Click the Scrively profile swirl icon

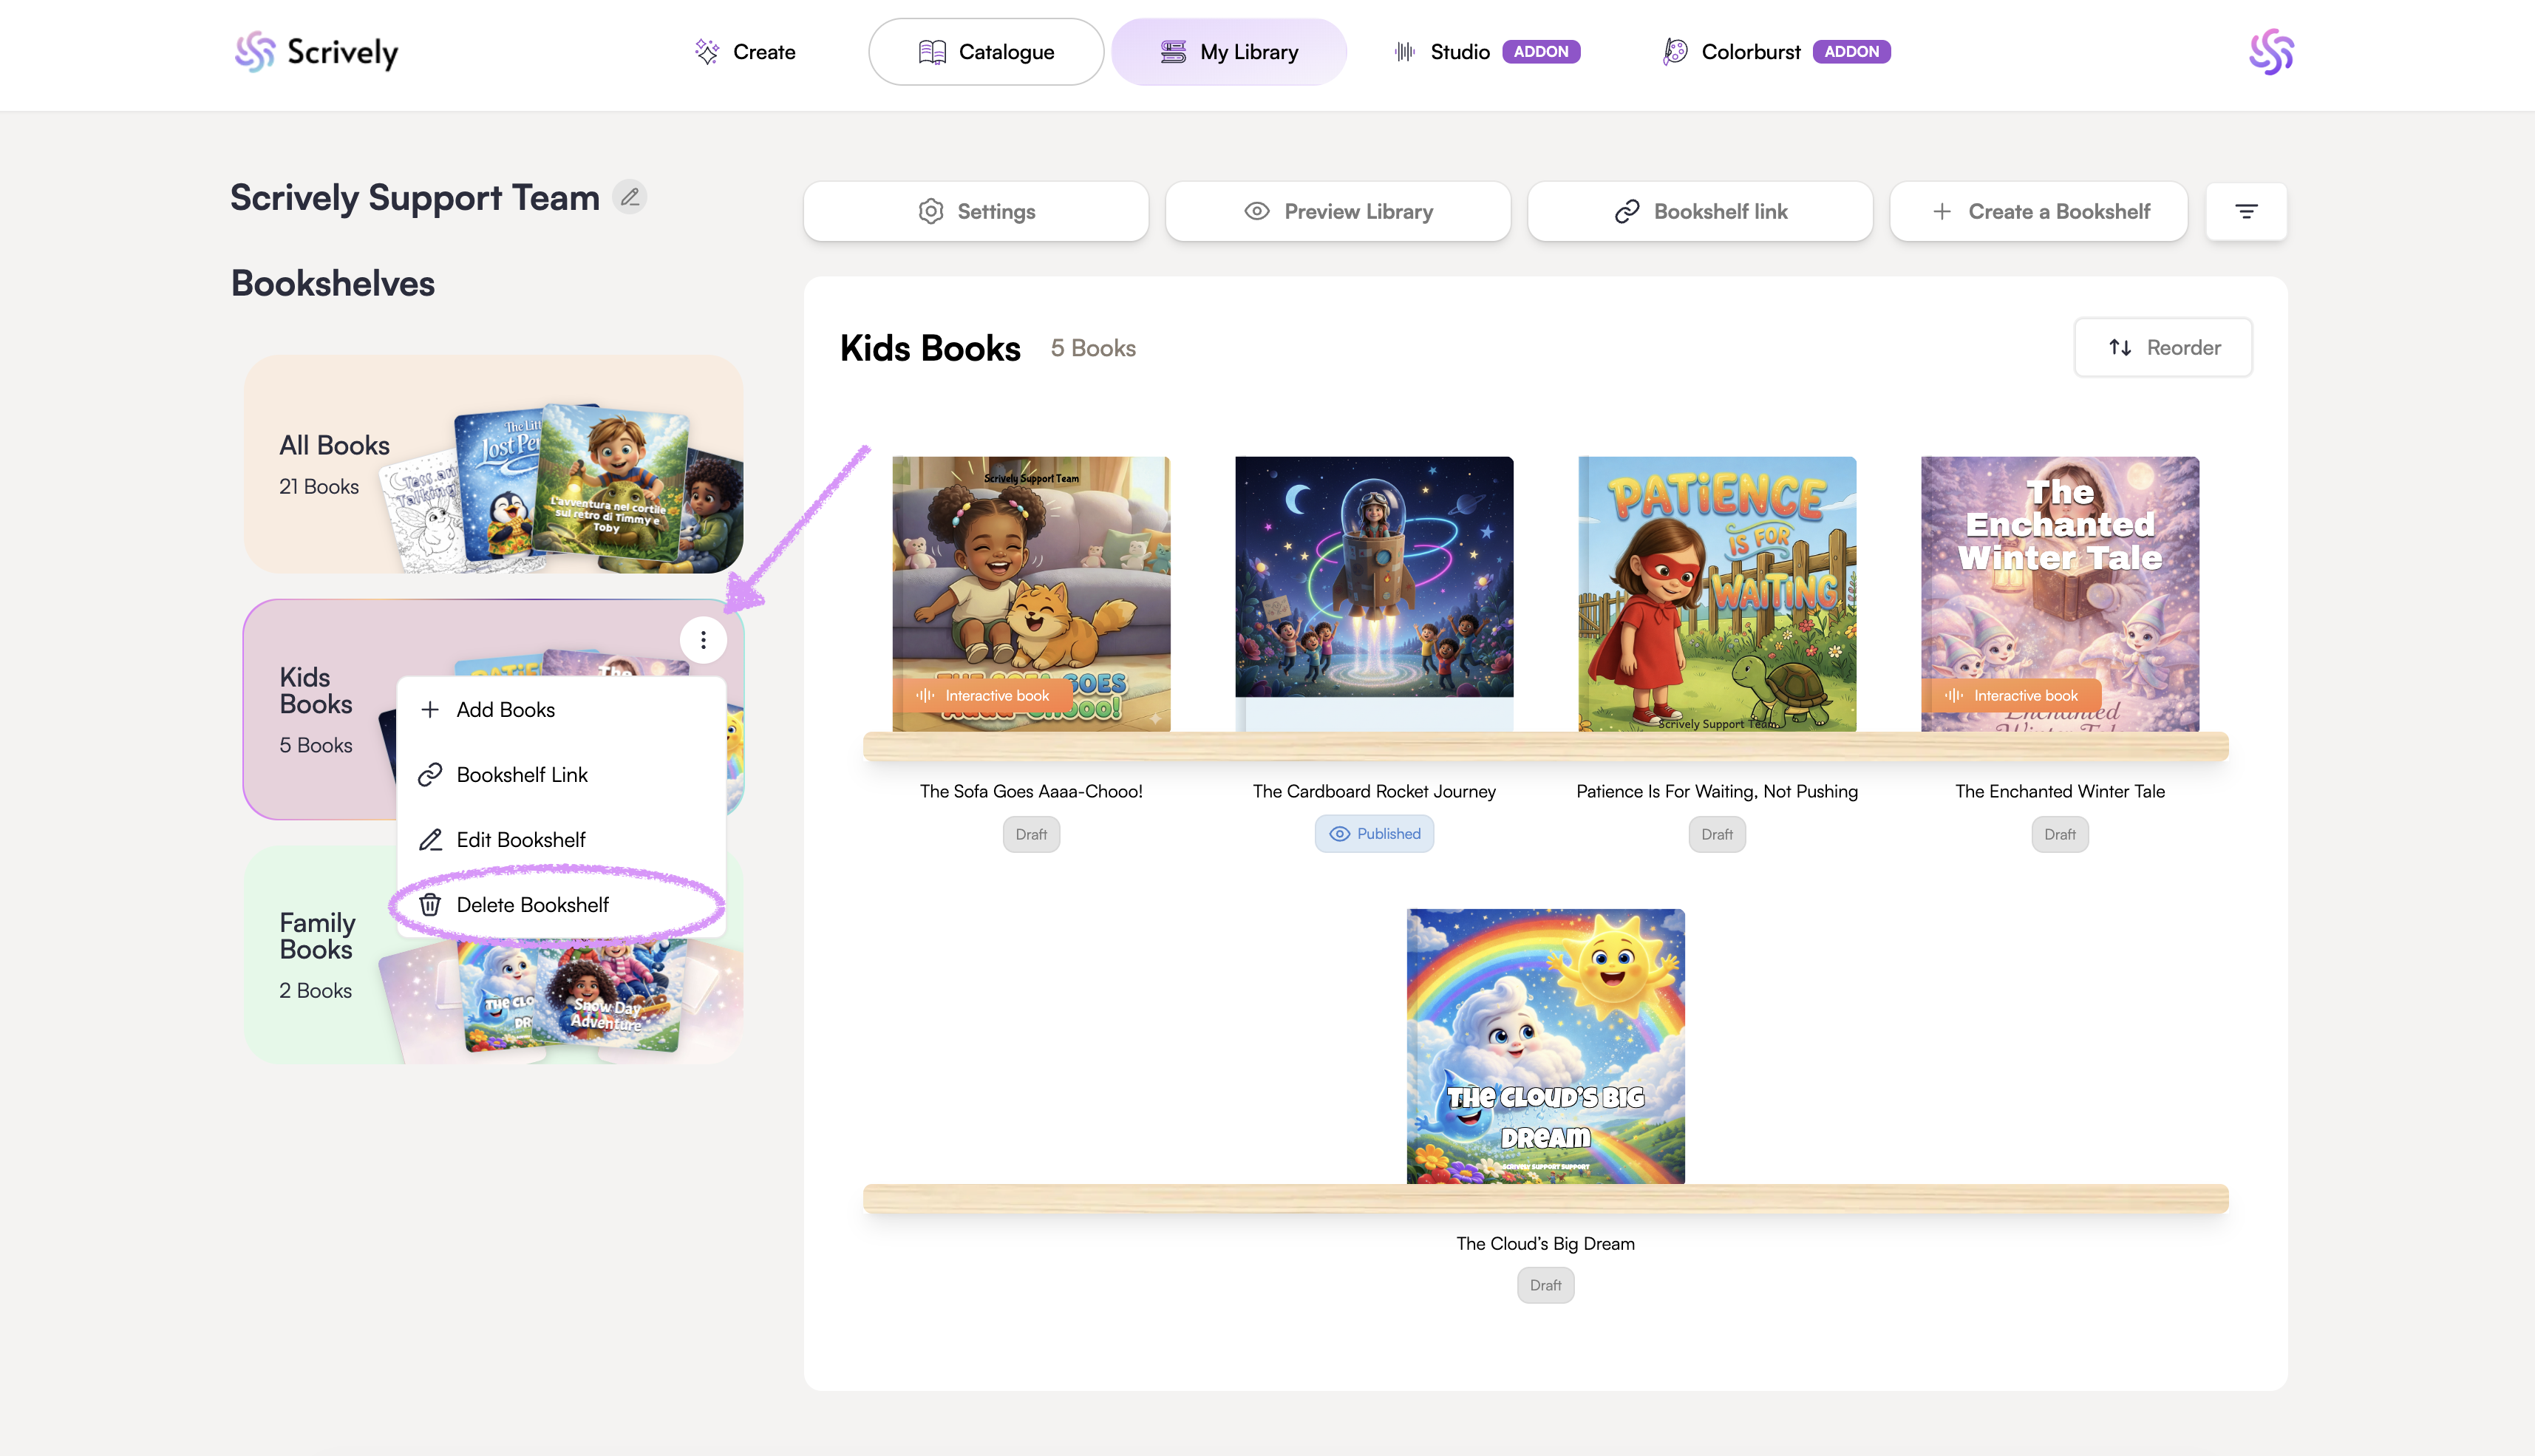[2271, 52]
